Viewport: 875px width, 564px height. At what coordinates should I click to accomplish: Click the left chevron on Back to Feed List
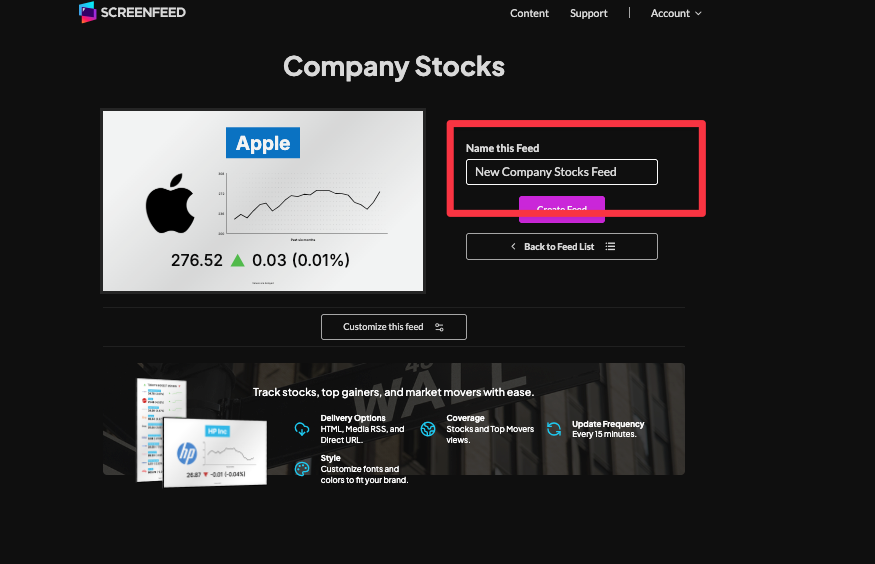tap(513, 246)
